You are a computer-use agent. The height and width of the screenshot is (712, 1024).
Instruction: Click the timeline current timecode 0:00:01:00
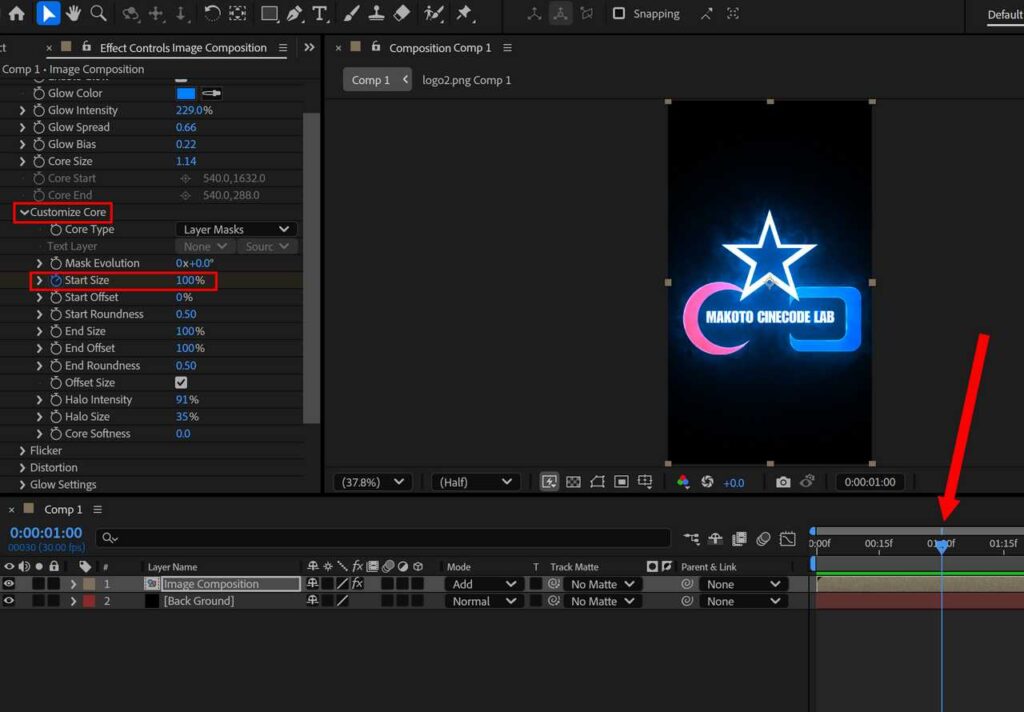46,533
